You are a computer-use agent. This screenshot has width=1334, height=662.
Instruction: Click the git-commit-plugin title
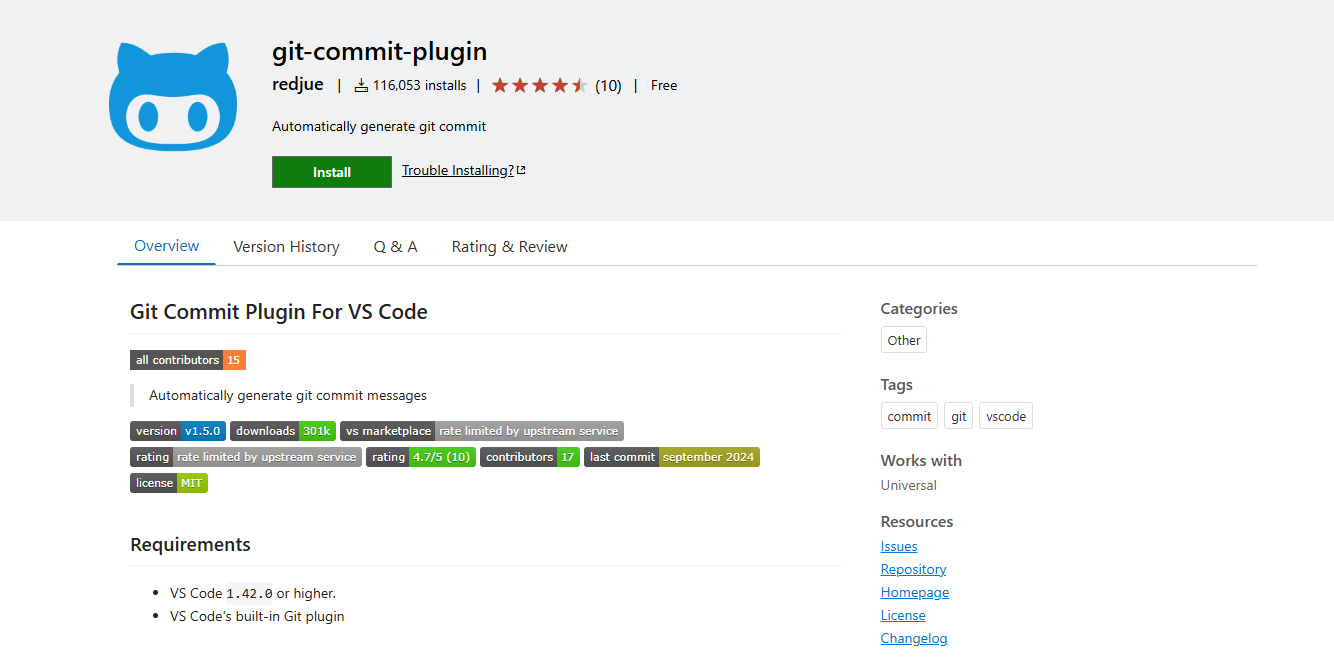click(x=380, y=50)
